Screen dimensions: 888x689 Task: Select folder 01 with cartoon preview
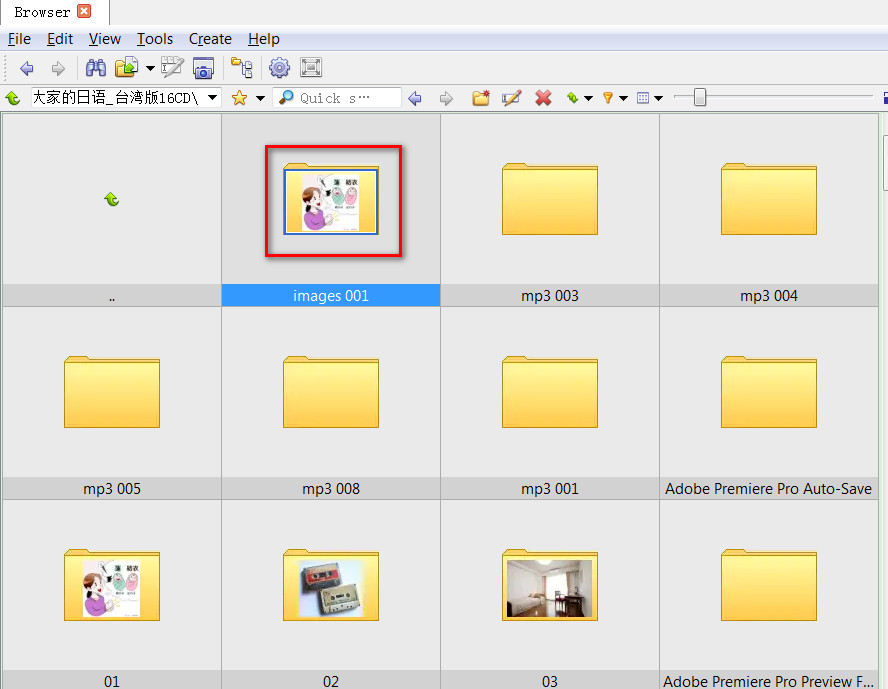pyautogui.click(x=112, y=585)
